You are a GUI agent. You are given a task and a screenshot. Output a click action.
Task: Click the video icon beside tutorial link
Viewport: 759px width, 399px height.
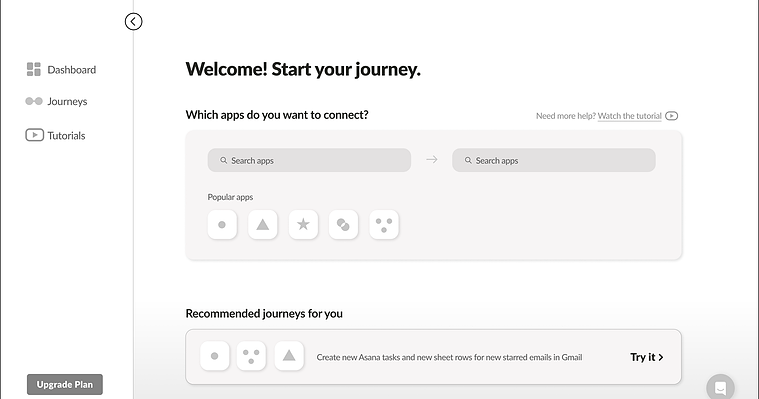[x=671, y=116]
